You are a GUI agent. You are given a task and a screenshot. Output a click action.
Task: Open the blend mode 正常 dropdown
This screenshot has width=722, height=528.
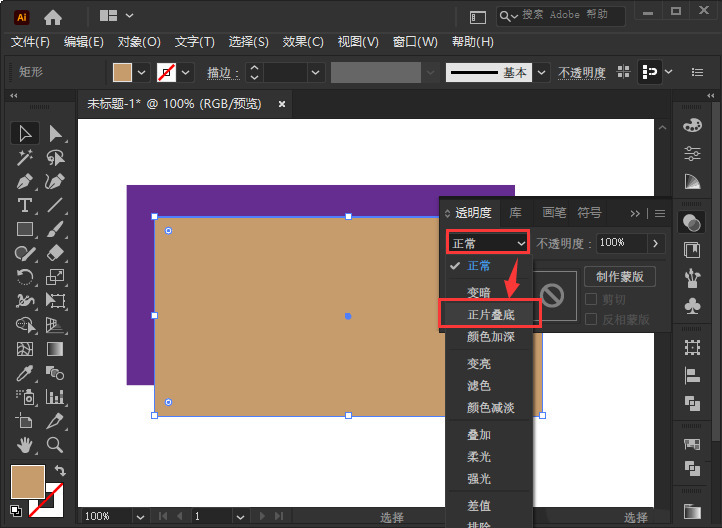[488, 243]
